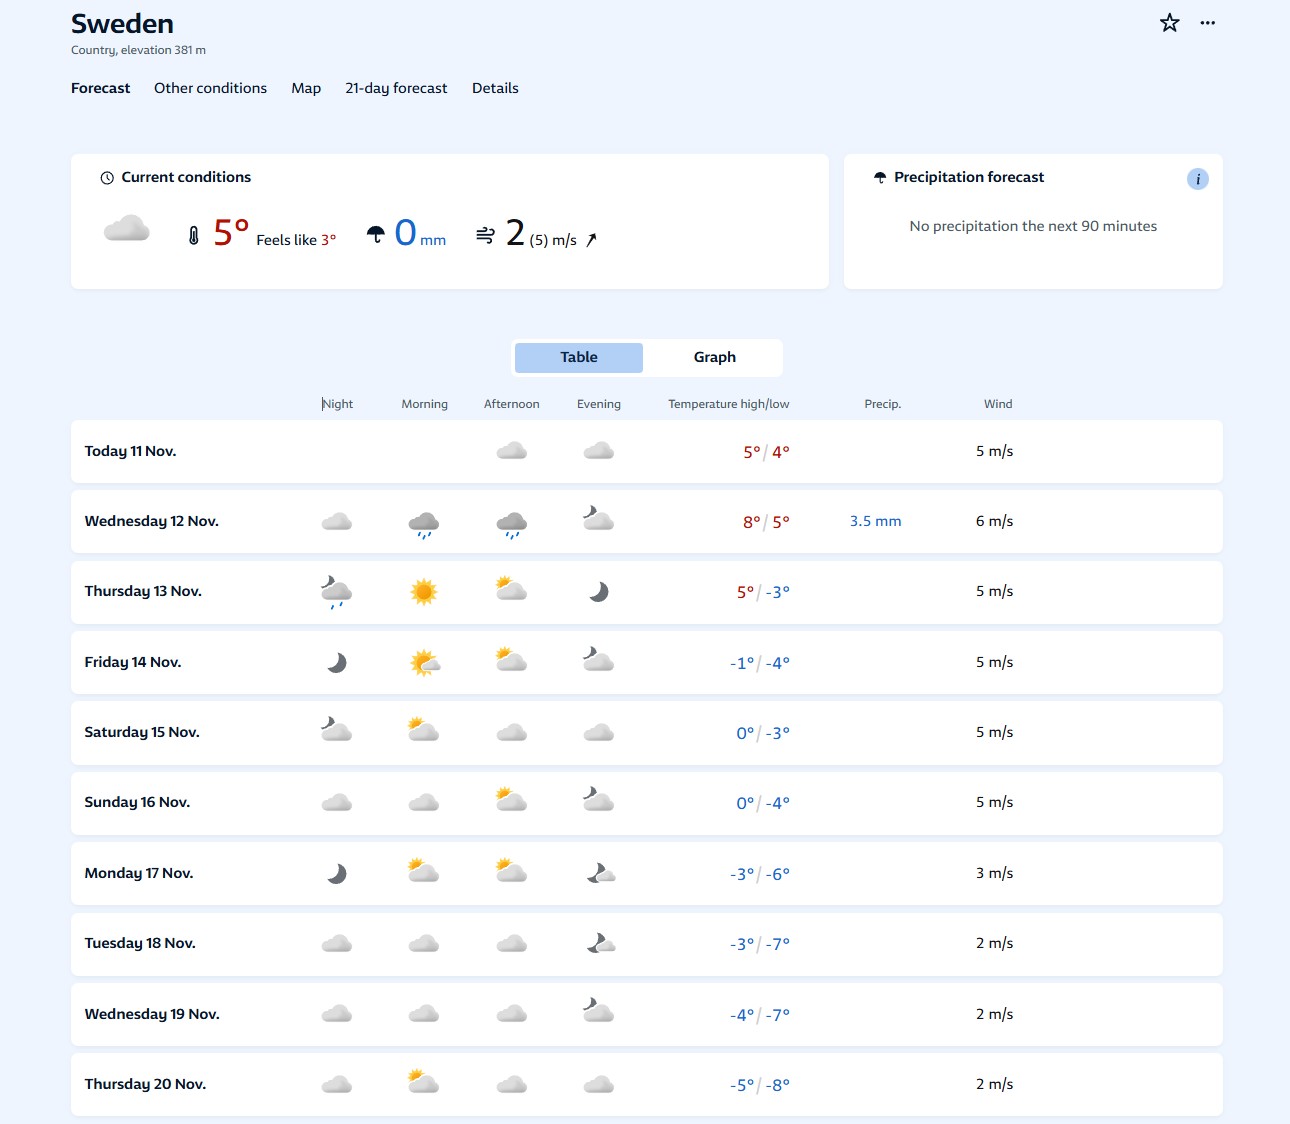Image resolution: width=1290 pixels, height=1124 pixels.
Task: Click the wind icon in current conditions
Action: [485, 235]
